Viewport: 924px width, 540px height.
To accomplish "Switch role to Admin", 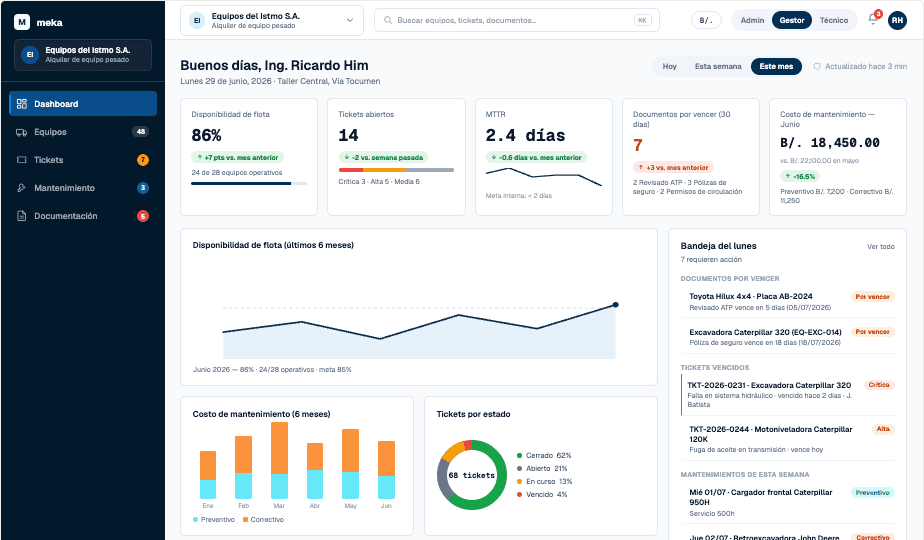I will pyautogui.click(x=752, y=20).
